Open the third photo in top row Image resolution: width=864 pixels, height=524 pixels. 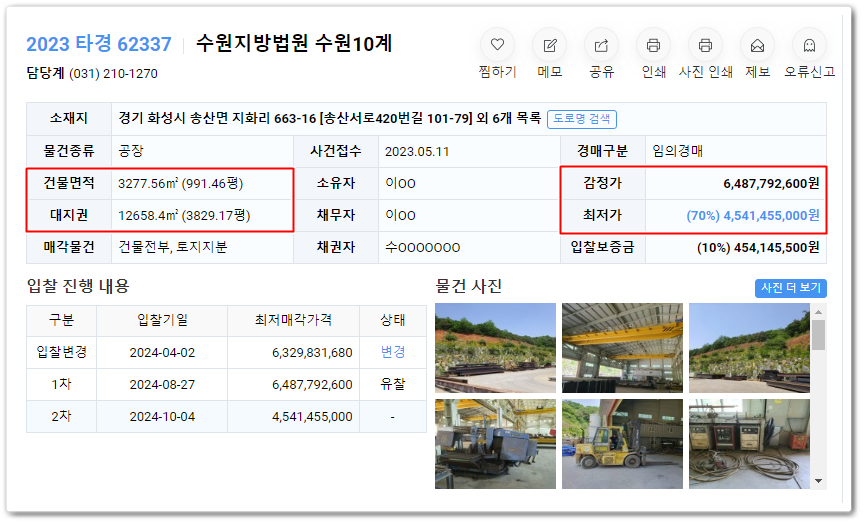pos(749,348)
